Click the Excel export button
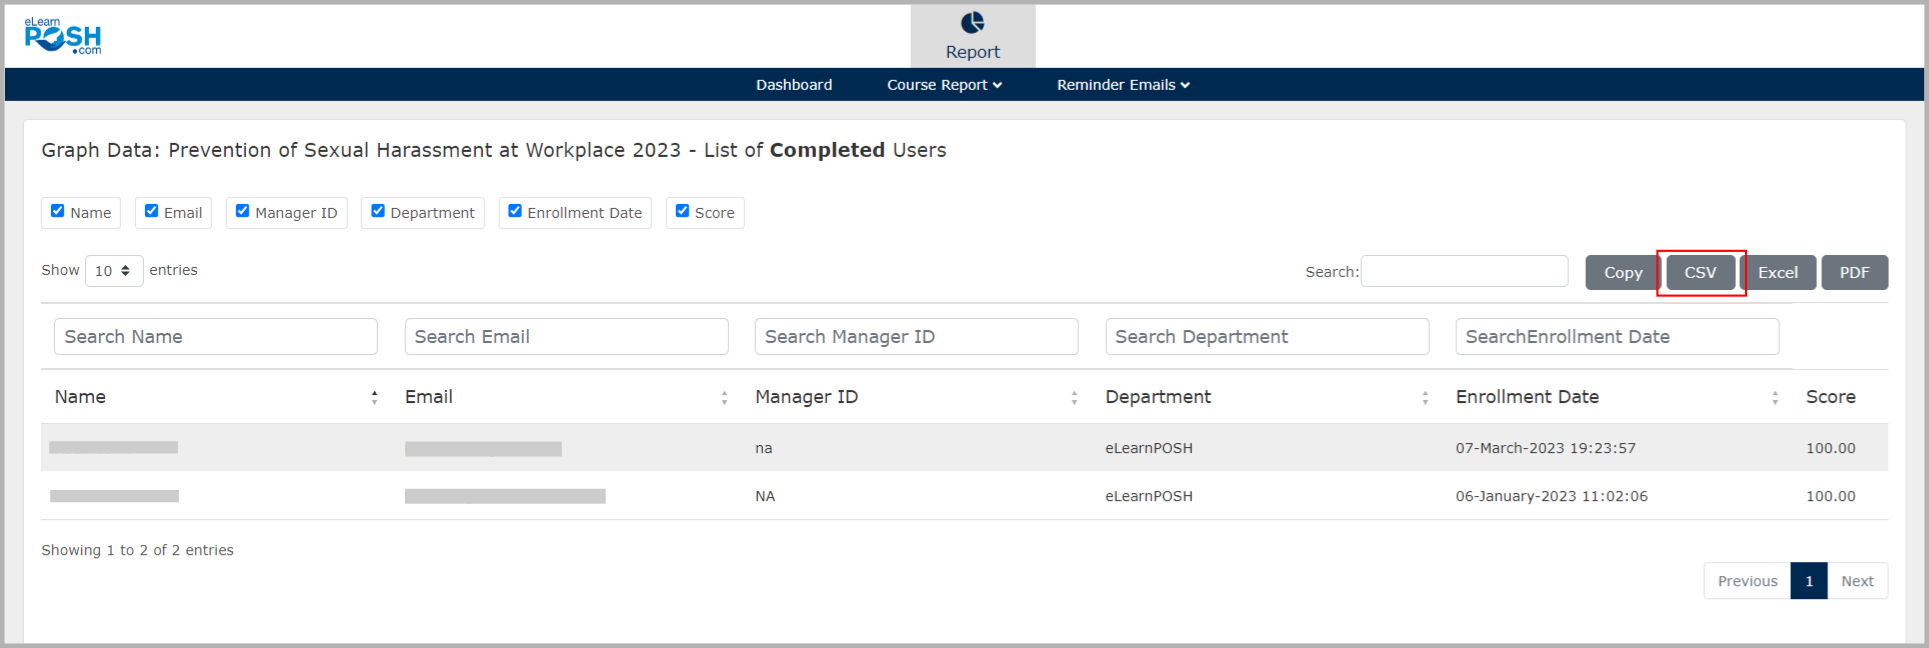 [1778, 273]
